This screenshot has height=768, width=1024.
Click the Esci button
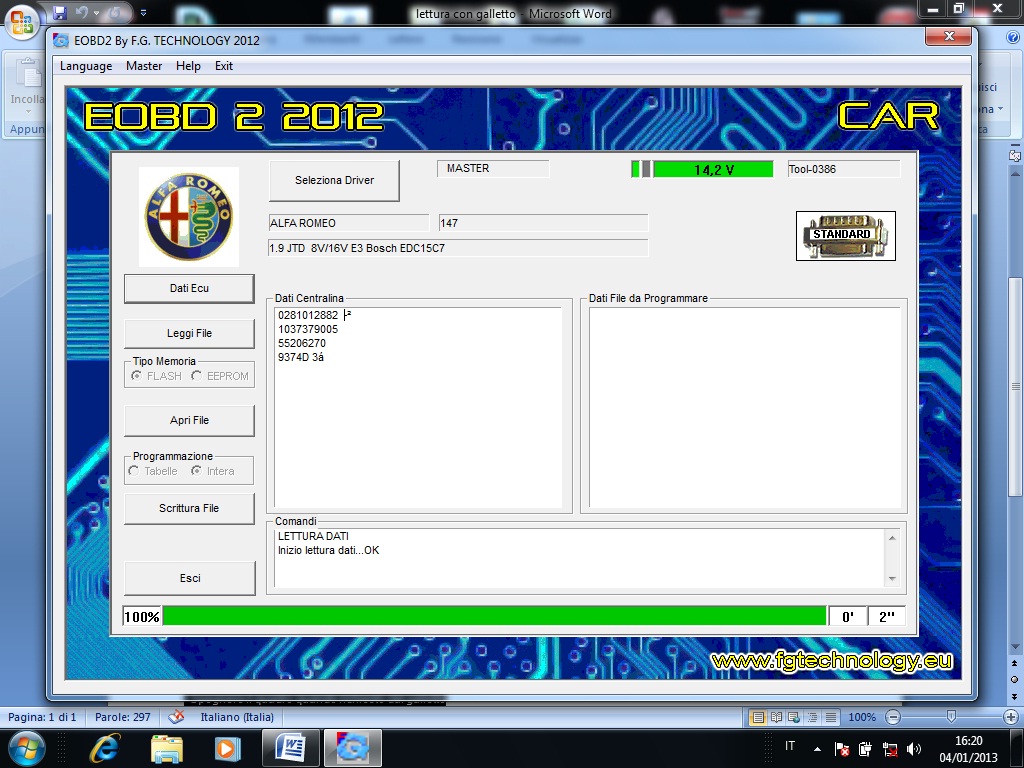(189, 578)
